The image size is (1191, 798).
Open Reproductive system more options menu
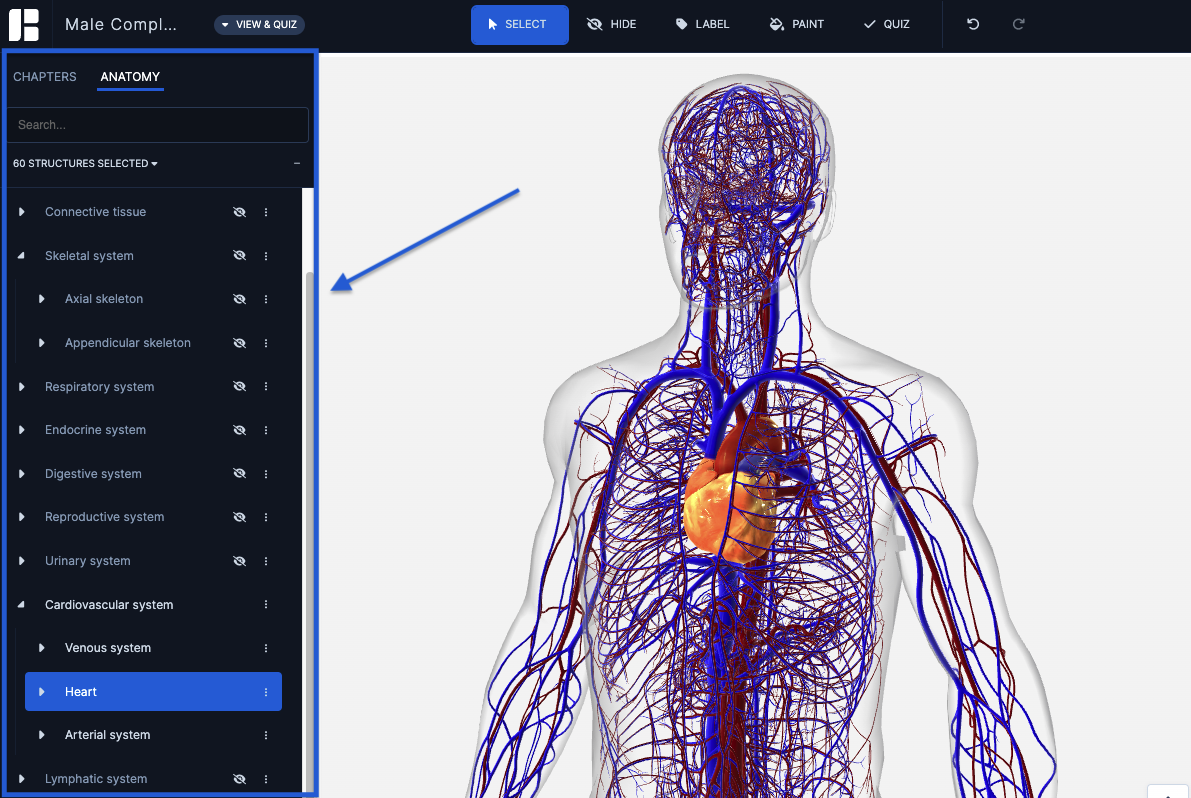(266, 517)
